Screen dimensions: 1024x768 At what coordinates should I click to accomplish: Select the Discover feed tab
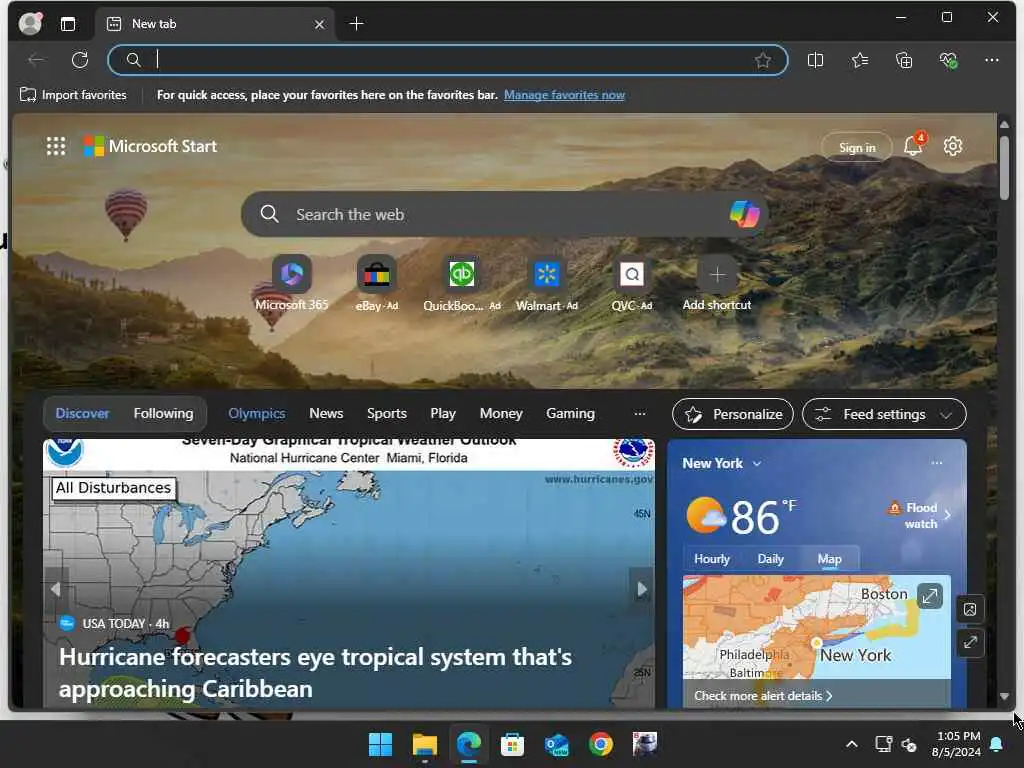[x=82, y=413]
